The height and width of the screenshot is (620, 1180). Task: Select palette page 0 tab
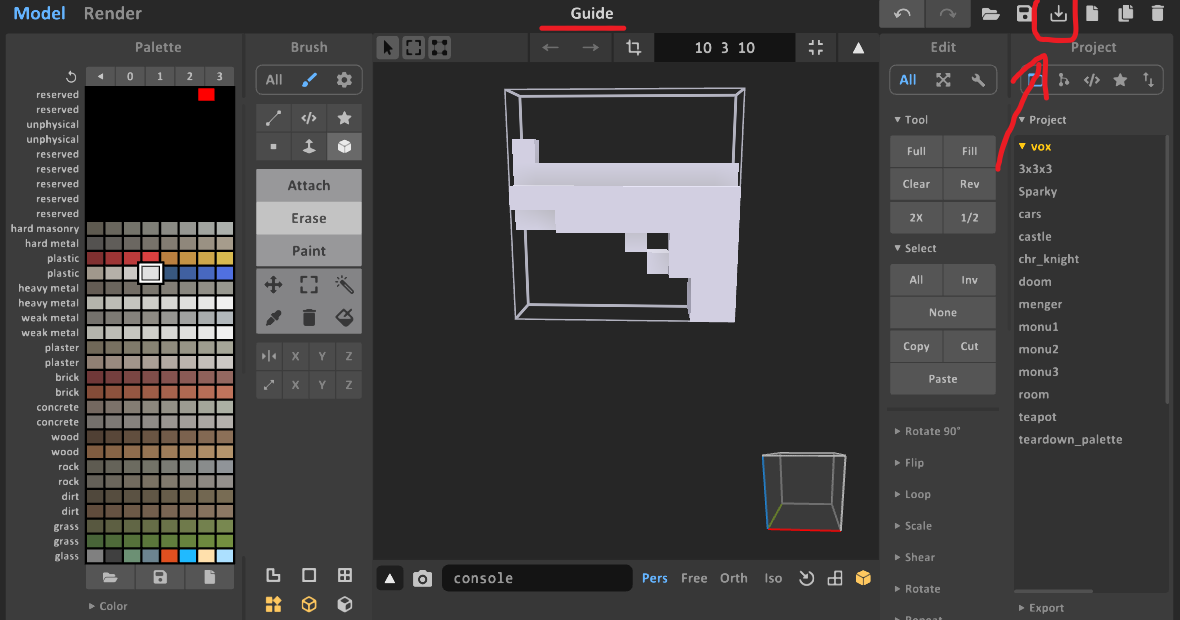point(130,76)
